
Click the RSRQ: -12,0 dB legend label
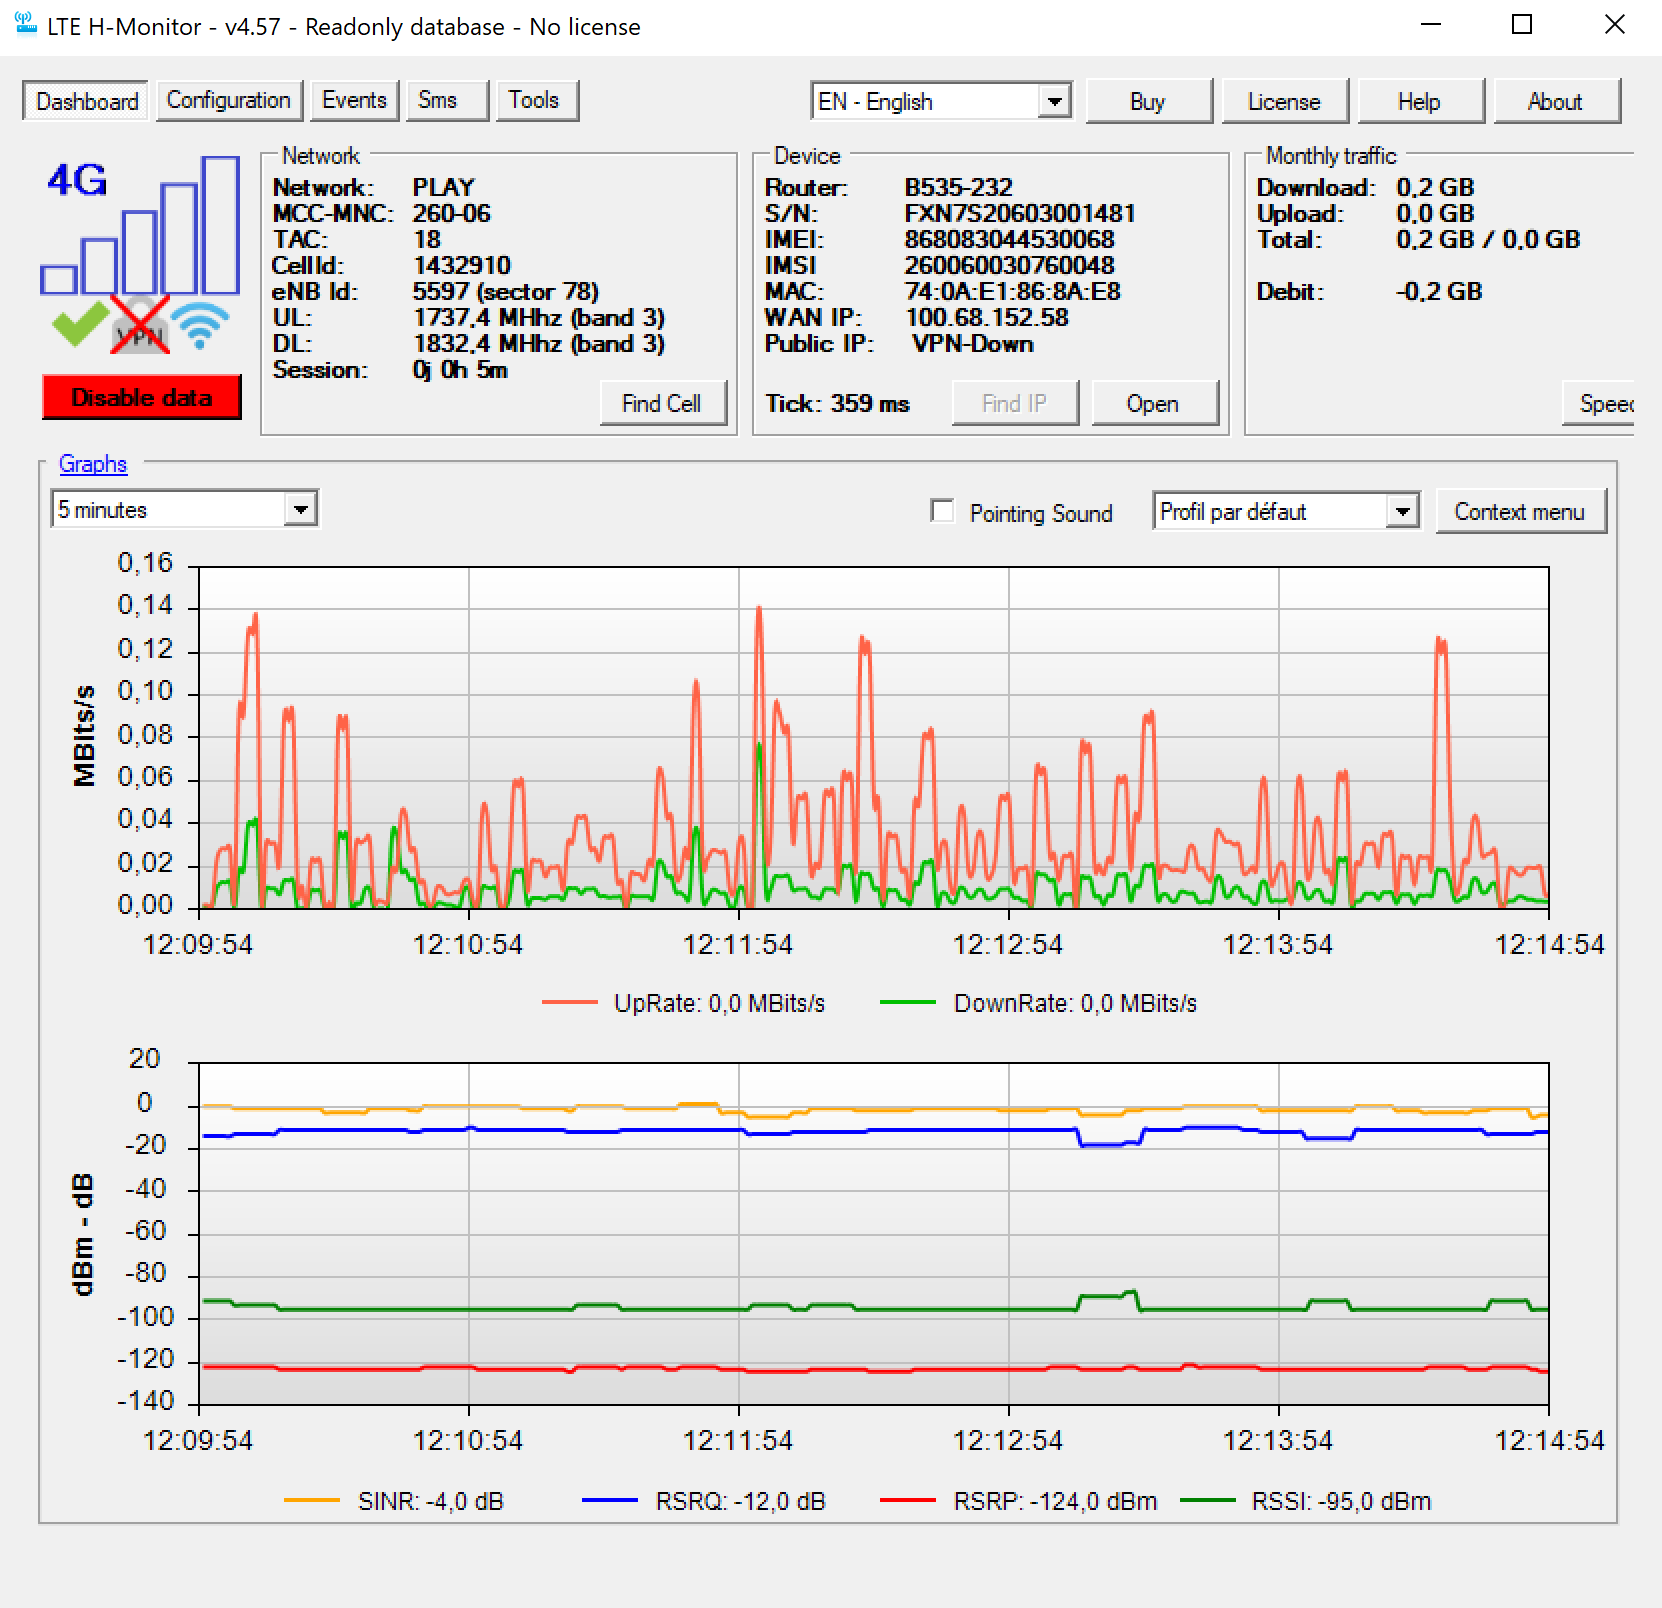coord(740,1501)
